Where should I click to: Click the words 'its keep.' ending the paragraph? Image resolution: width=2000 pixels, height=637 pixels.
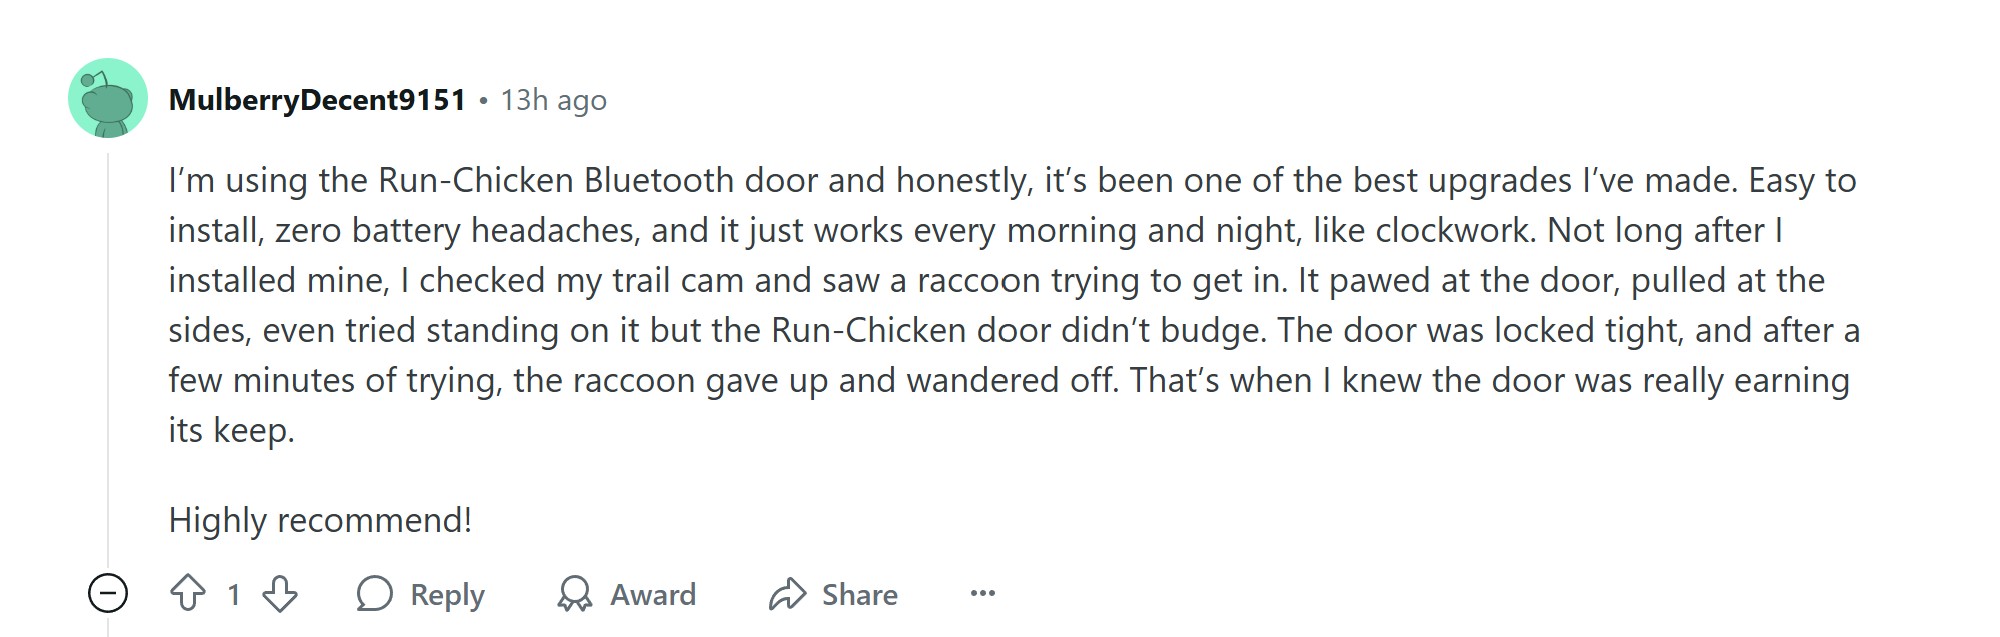pyautogui.click(x=231, y=431)
